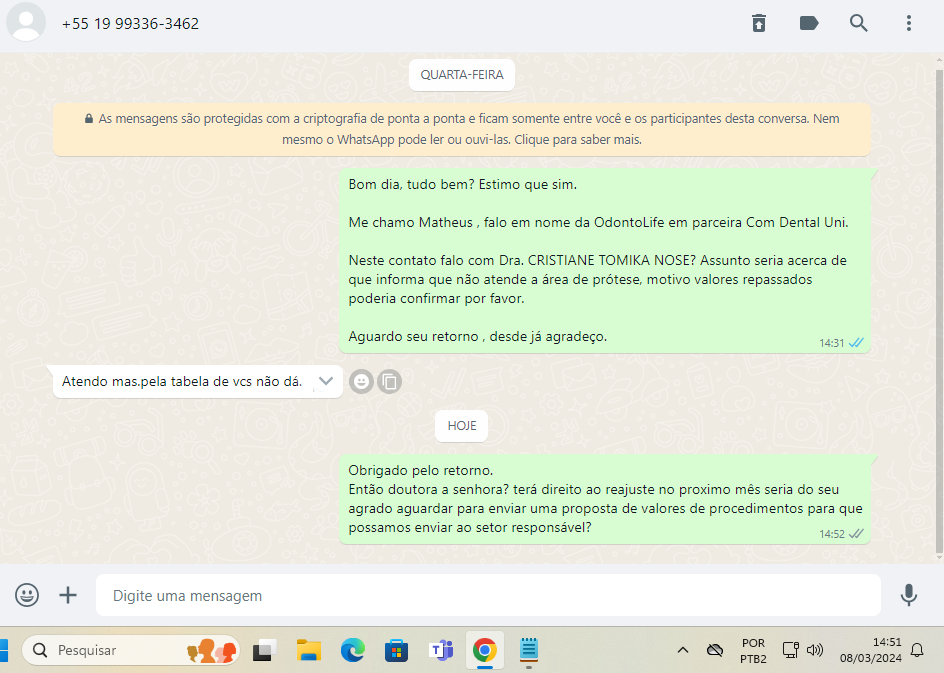Click the message beginning 'Obrigado pelo retorno.'

pyautogui.click(x=604, y=499)
